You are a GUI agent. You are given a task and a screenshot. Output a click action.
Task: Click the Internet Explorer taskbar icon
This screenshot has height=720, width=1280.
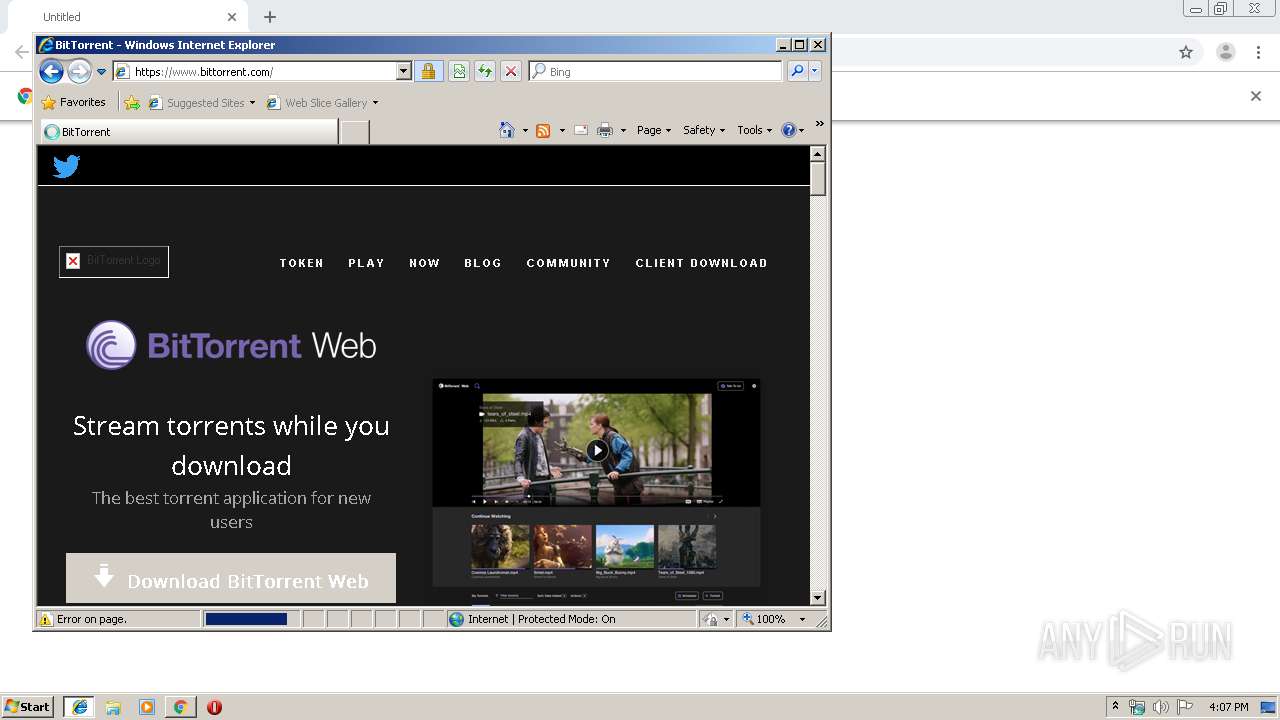click(80, 707)
